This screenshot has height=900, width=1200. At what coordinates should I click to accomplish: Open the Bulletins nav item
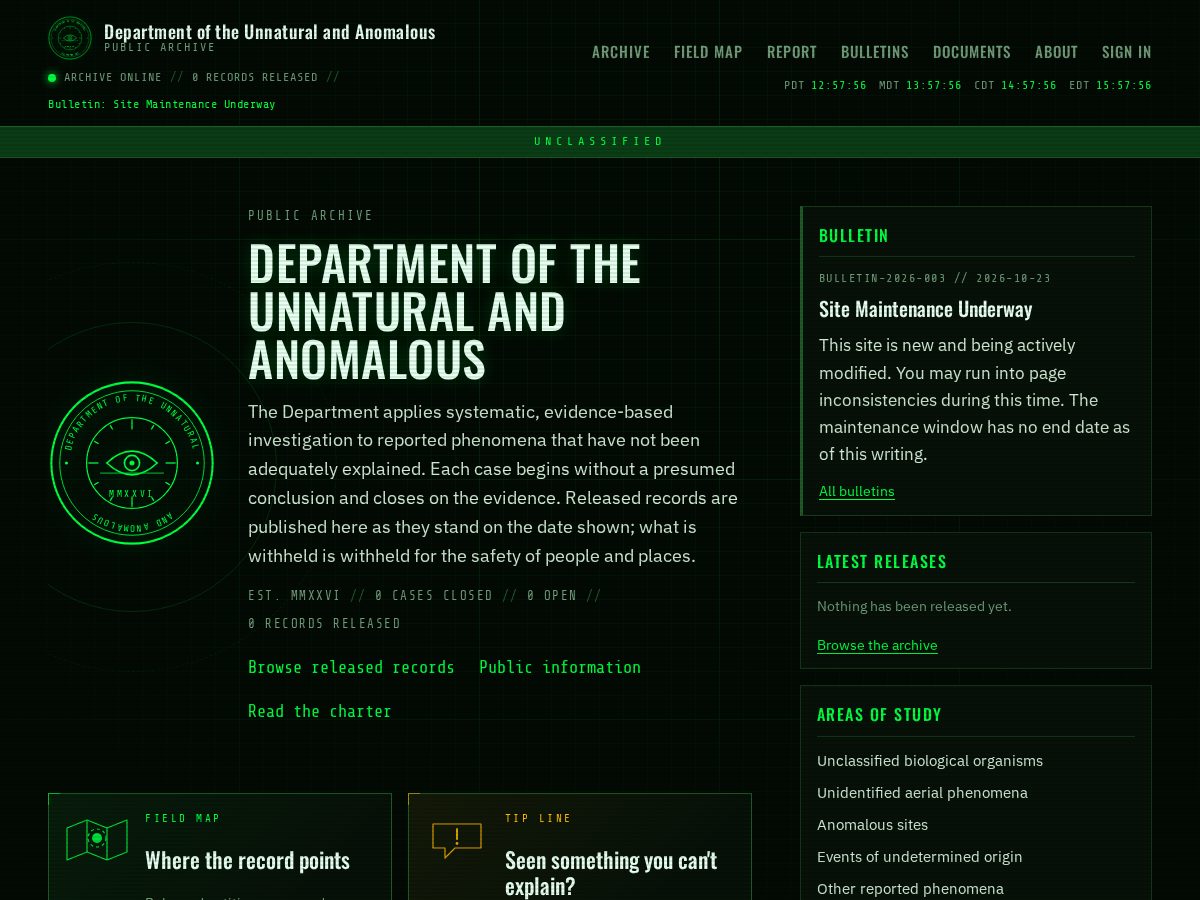click(x=875, y=52)
